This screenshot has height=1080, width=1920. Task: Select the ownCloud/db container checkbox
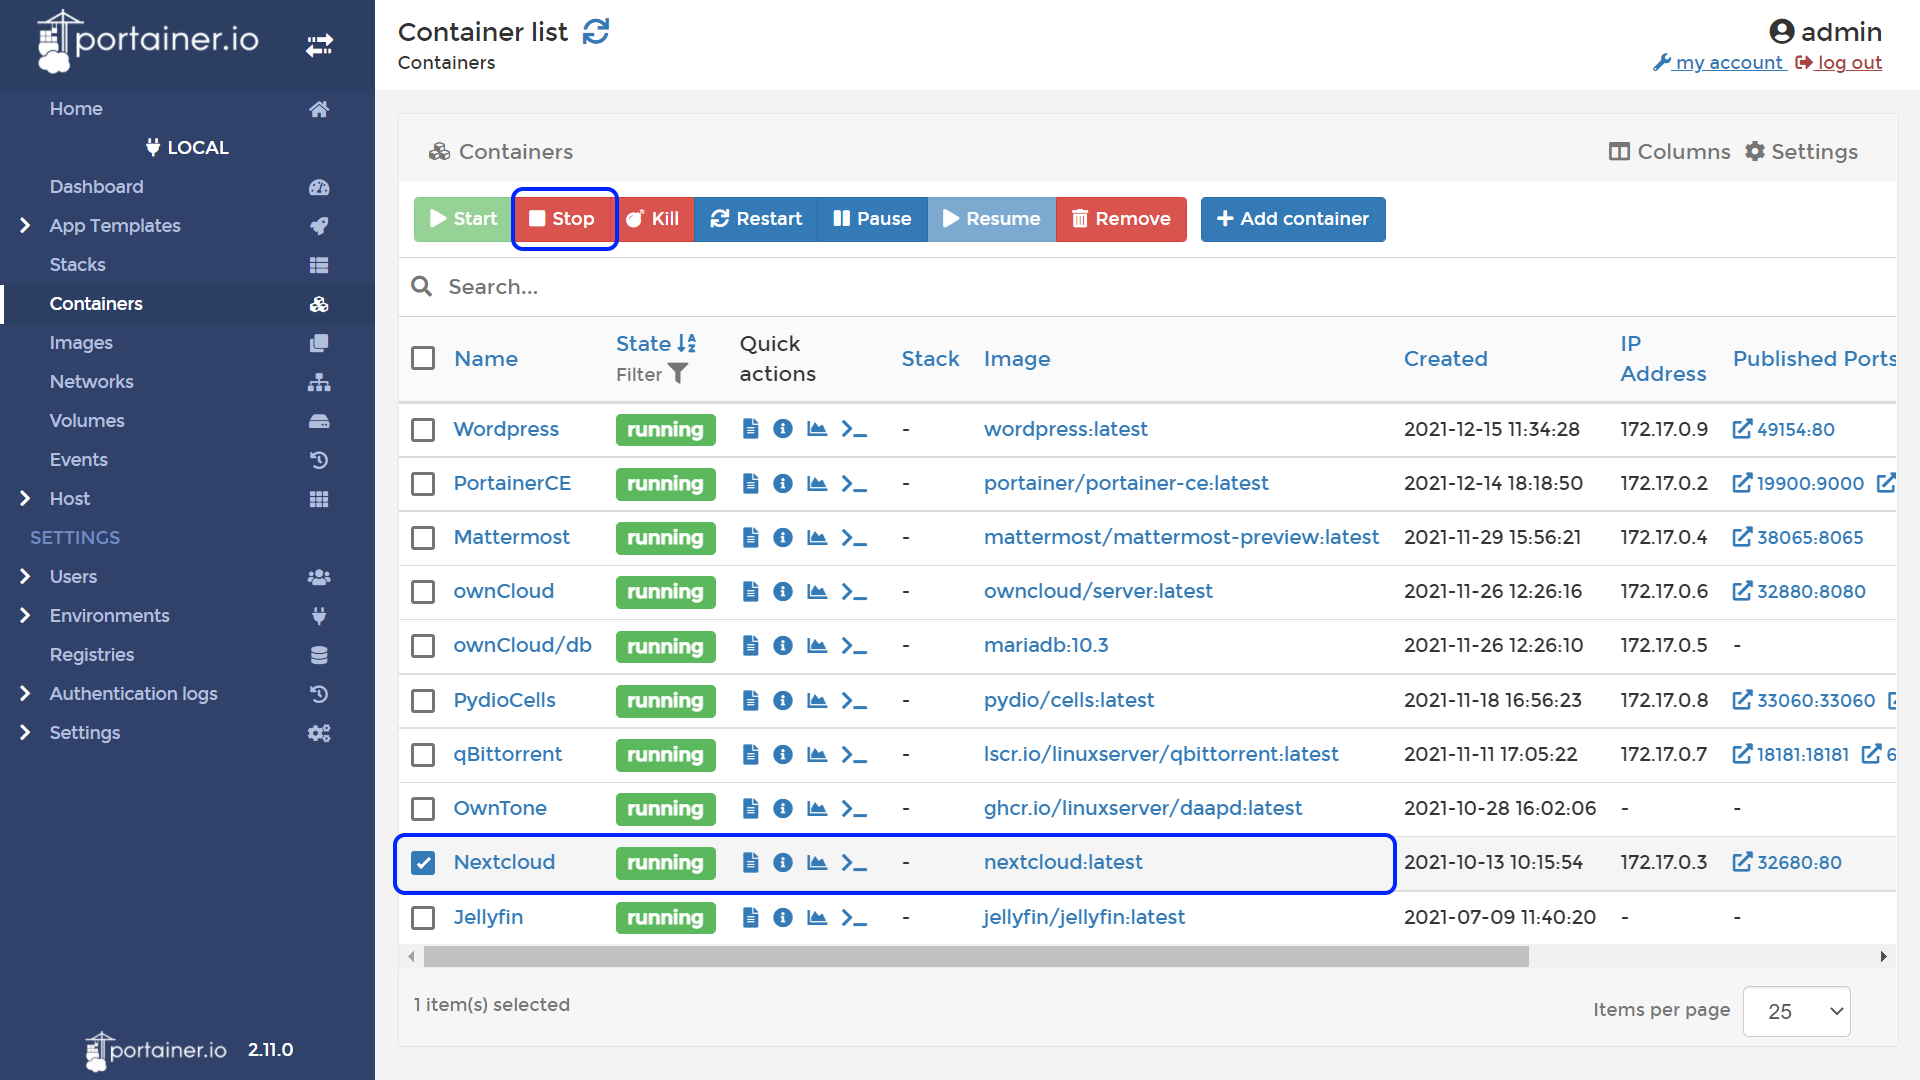tap(423, 646)
